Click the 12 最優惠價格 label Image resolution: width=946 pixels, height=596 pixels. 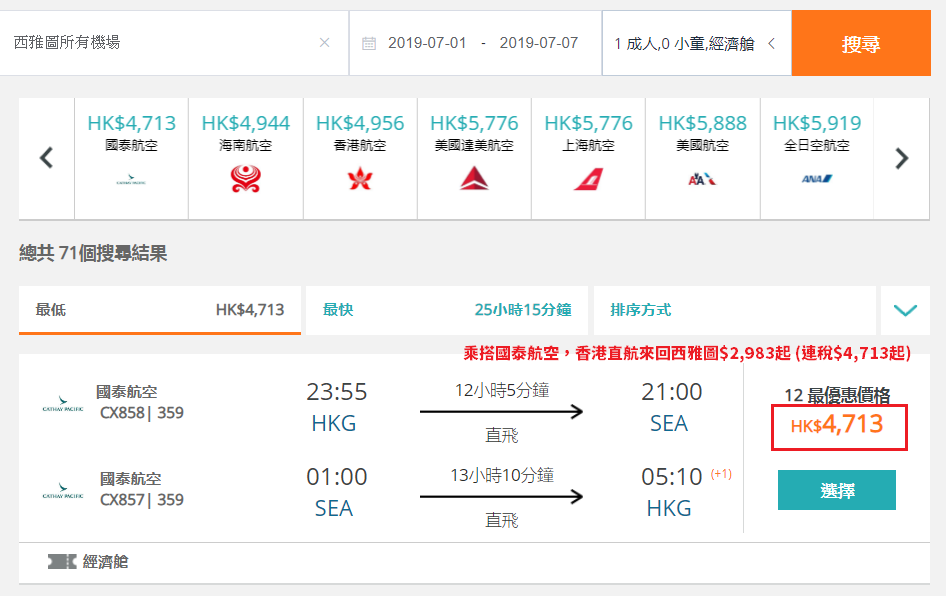[x=837, y=395]
